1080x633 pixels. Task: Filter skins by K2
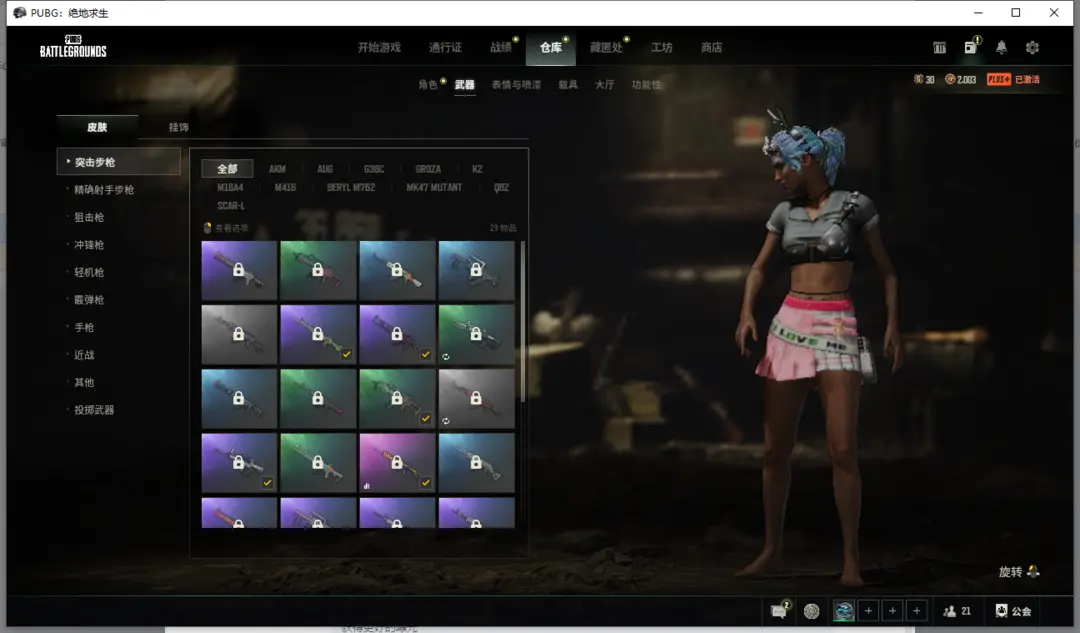point(477,169)
